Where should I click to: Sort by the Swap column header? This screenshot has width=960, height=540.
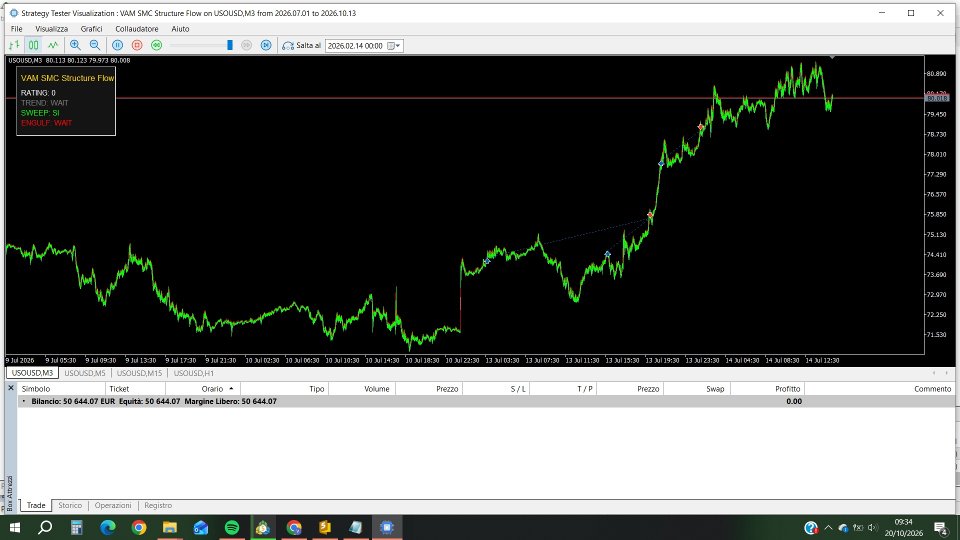tap(697, 389)
